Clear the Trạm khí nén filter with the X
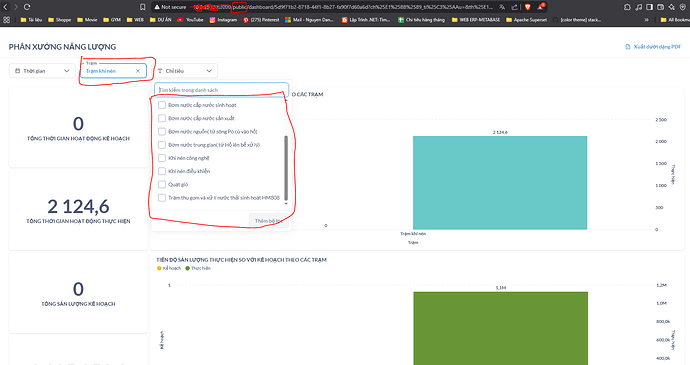This screenshot has width=690, height=365. [x=138, y=71]
